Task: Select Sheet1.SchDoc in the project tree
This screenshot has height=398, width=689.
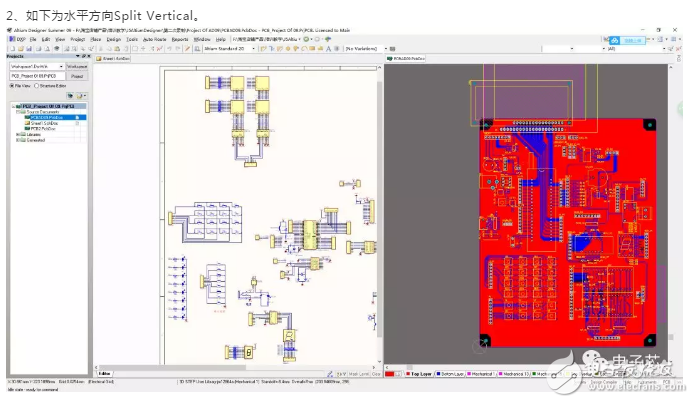Action: point(44,123)
